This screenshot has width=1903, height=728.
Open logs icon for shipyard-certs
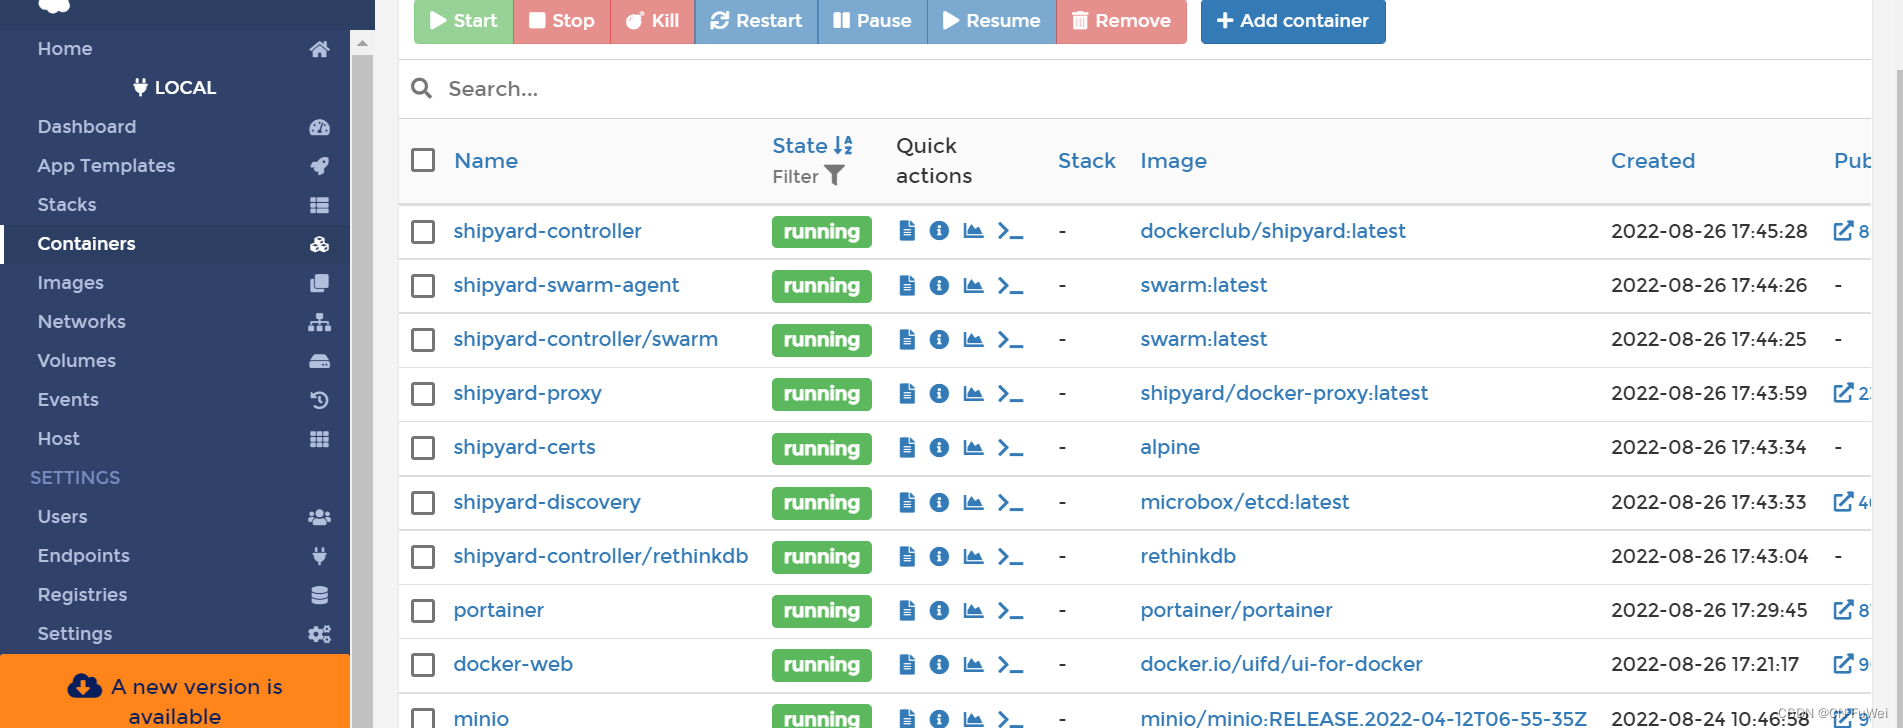(x=907, y=447)
